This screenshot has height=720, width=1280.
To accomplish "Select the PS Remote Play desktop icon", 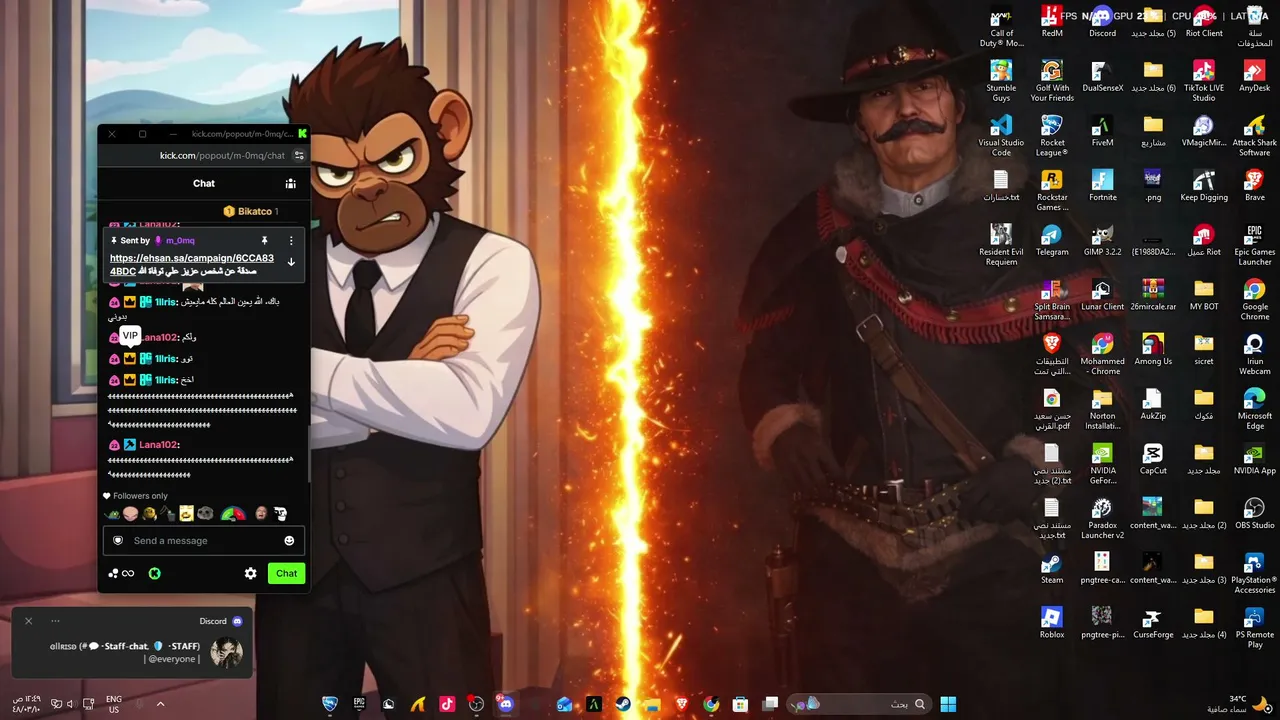I will coord(1255,629).
